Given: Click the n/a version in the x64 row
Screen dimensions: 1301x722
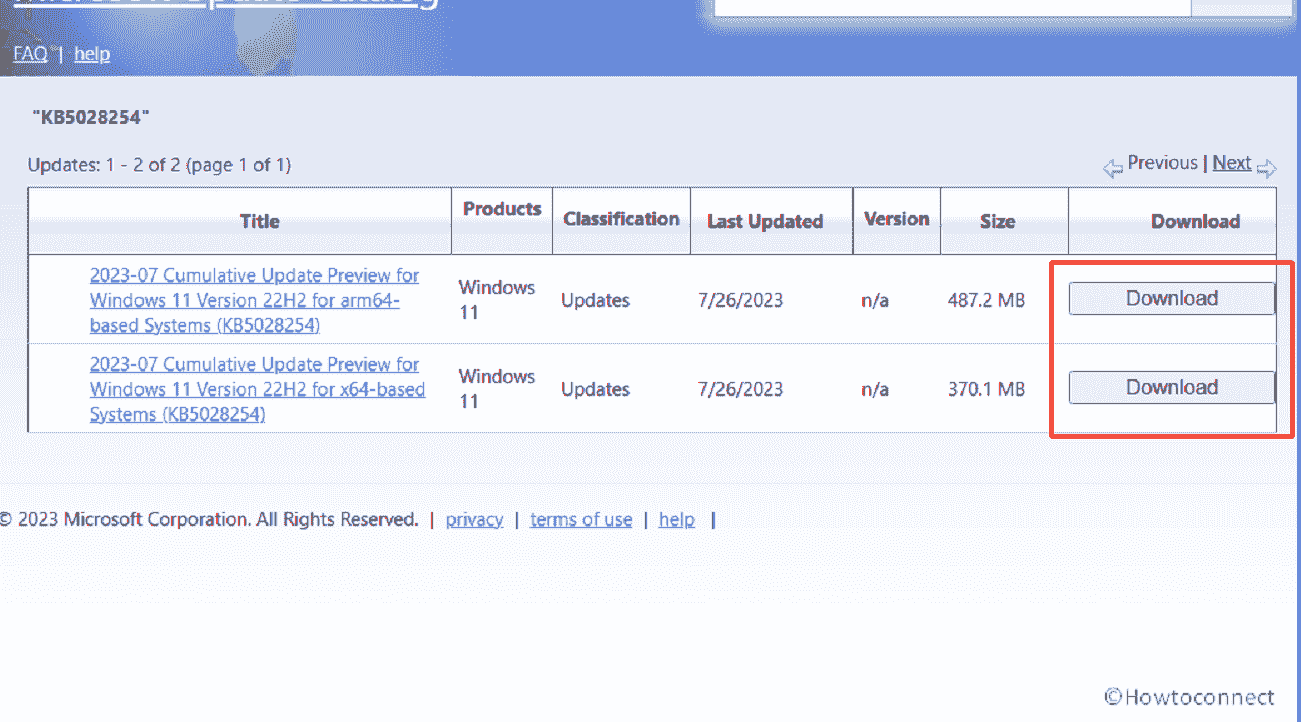Looking at the screenshot, I should 875,389.
